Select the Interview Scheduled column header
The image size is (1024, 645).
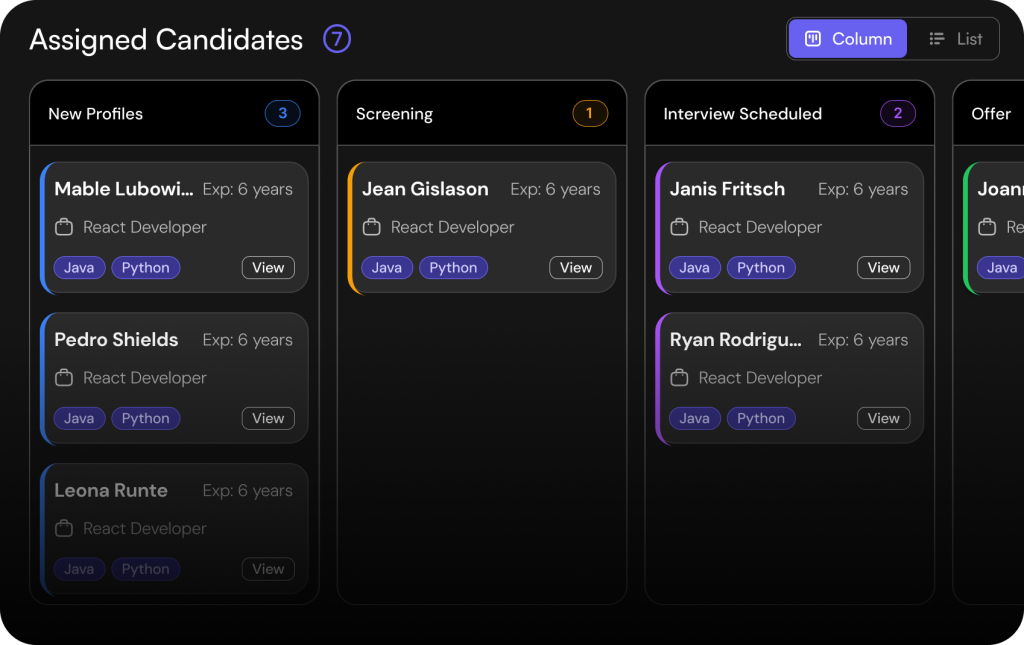pyautogui.click(x=790, y=114)
